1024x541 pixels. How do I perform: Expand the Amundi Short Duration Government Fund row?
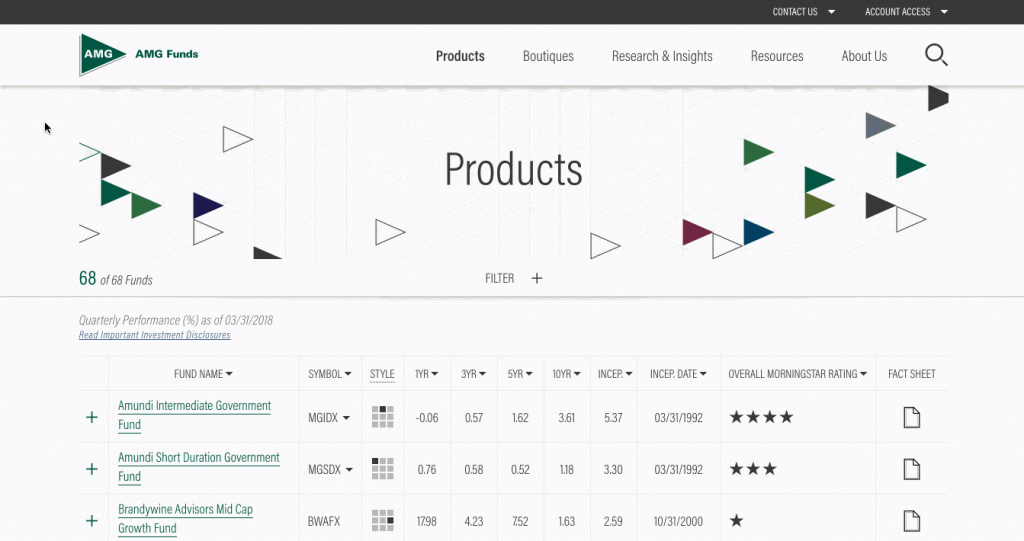click(92, 469)
